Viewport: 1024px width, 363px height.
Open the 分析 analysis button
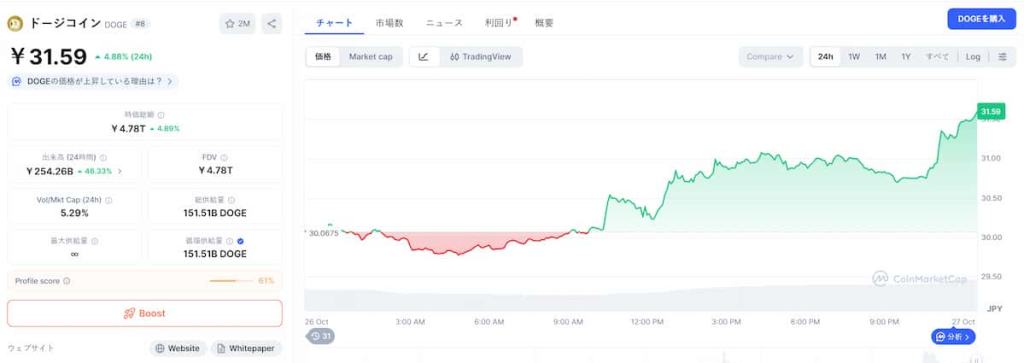tap(953, 337)
